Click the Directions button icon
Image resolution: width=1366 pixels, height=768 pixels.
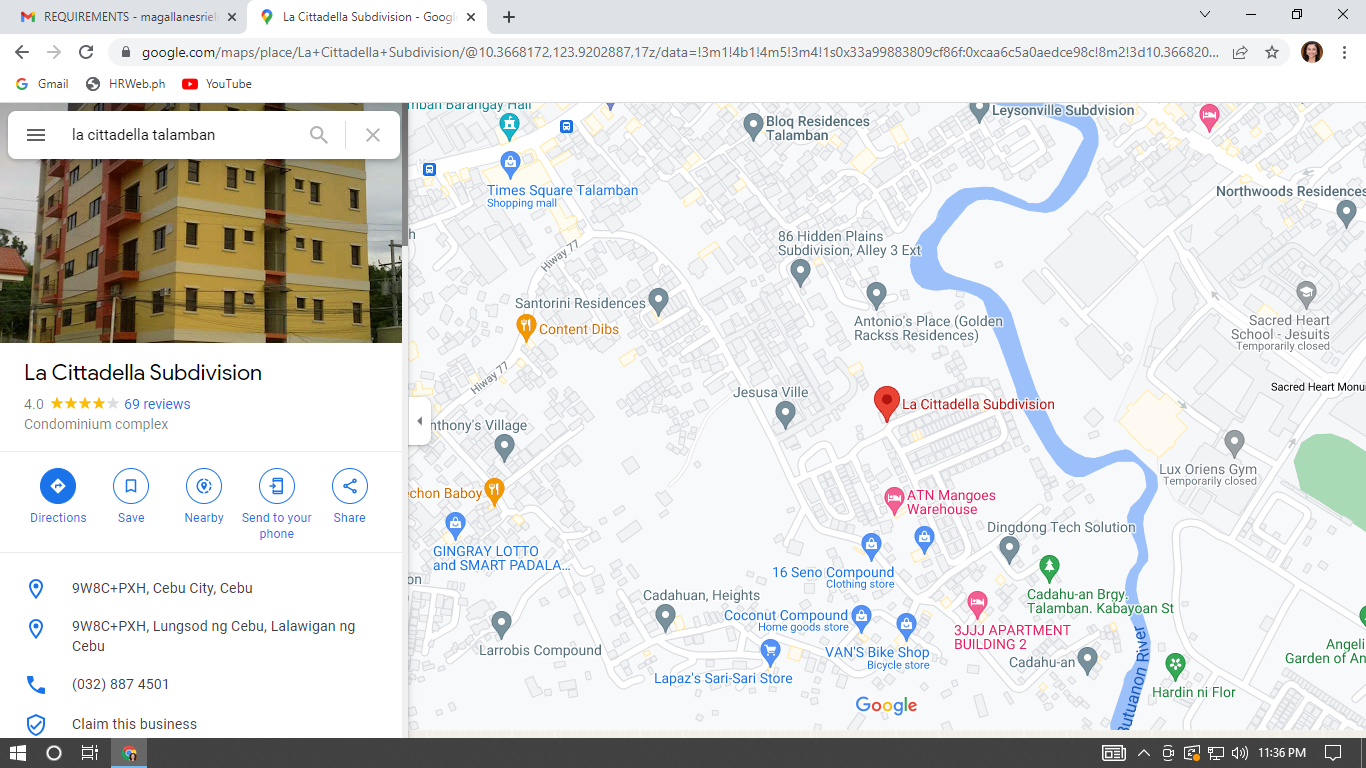58,487
